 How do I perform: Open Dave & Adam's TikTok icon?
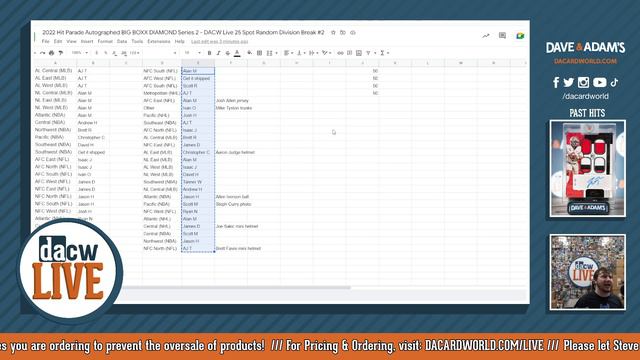[614, 82]
